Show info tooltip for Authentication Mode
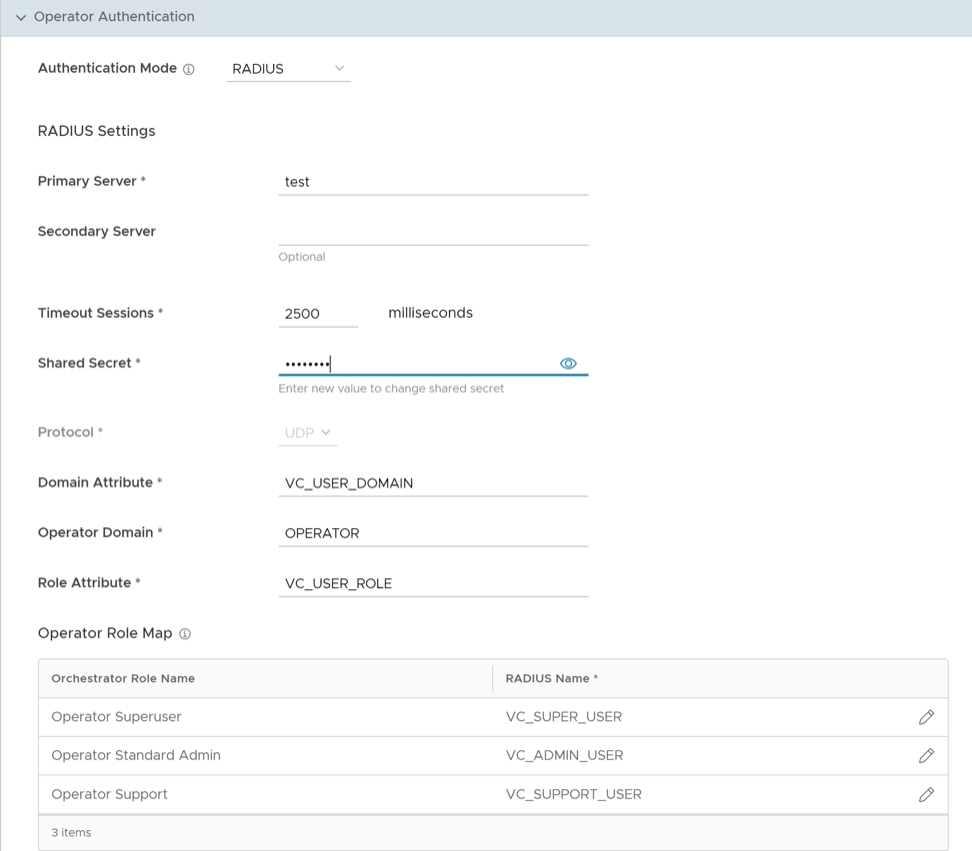This screenshot has height=851, width=972. pyautogui.click(x=189, y=69)
